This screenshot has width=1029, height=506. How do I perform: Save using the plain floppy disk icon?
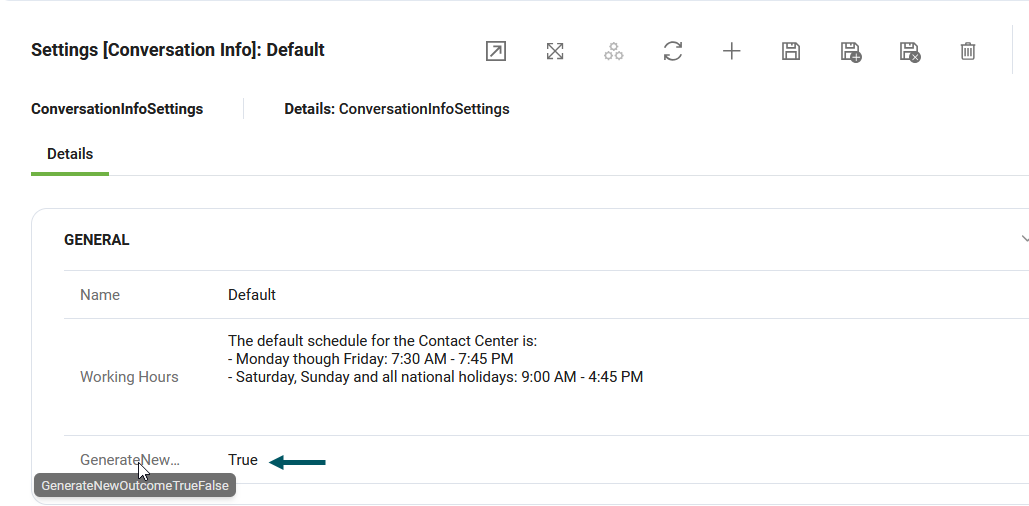(x=791, y=51)
